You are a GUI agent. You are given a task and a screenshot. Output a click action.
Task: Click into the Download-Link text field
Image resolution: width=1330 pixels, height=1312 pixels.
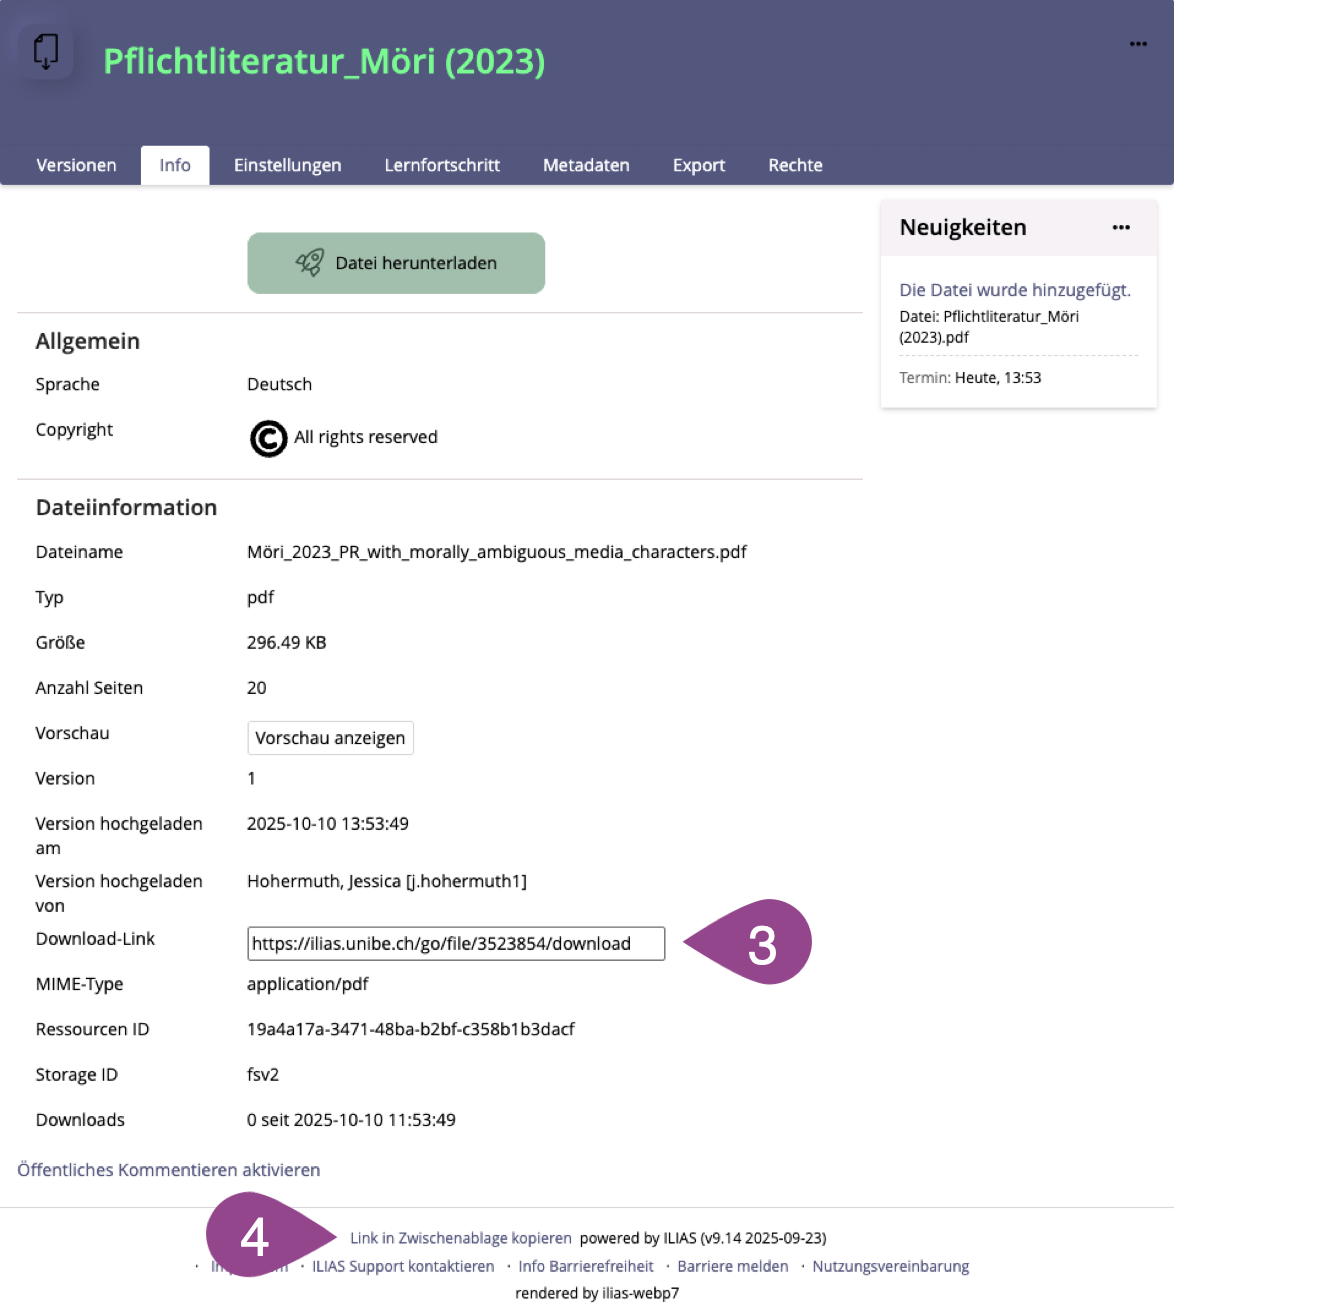(455, 944)
